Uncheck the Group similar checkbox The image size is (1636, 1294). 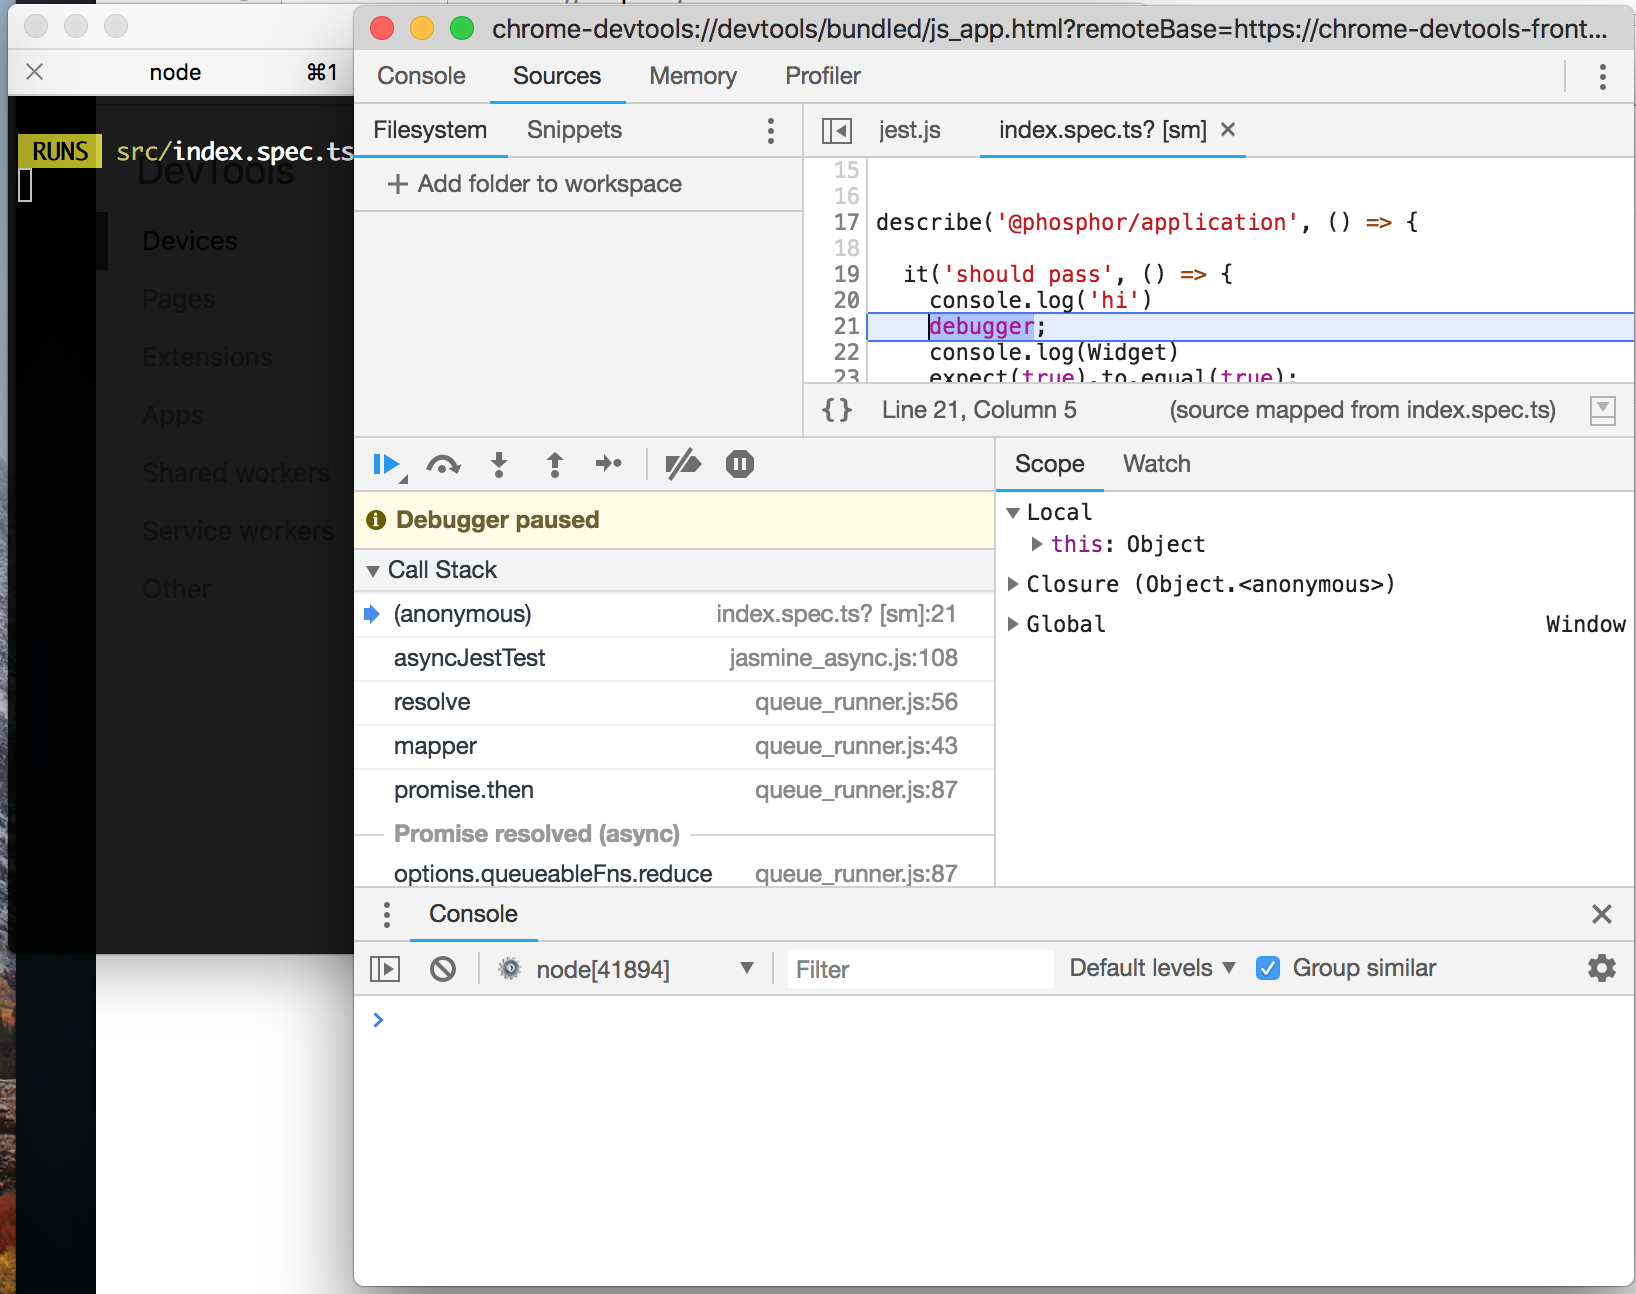[1268, 968]
